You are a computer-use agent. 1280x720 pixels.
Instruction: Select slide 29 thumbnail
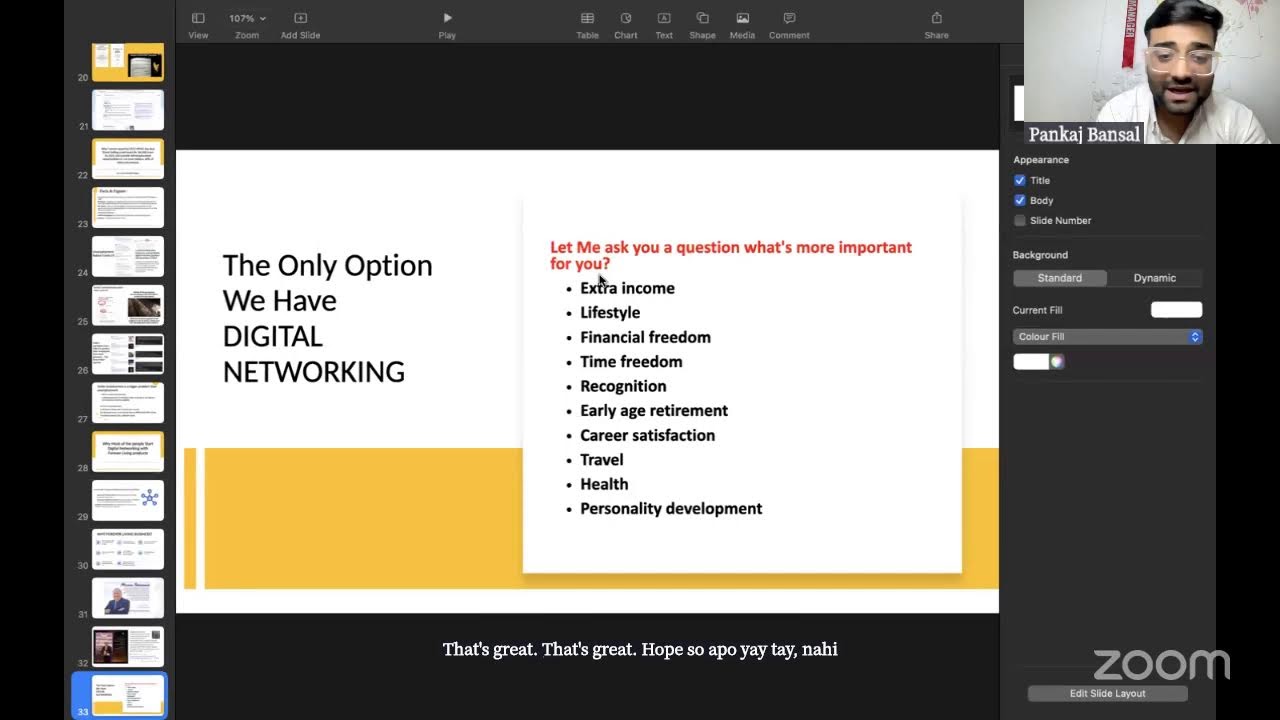[128, 500]
